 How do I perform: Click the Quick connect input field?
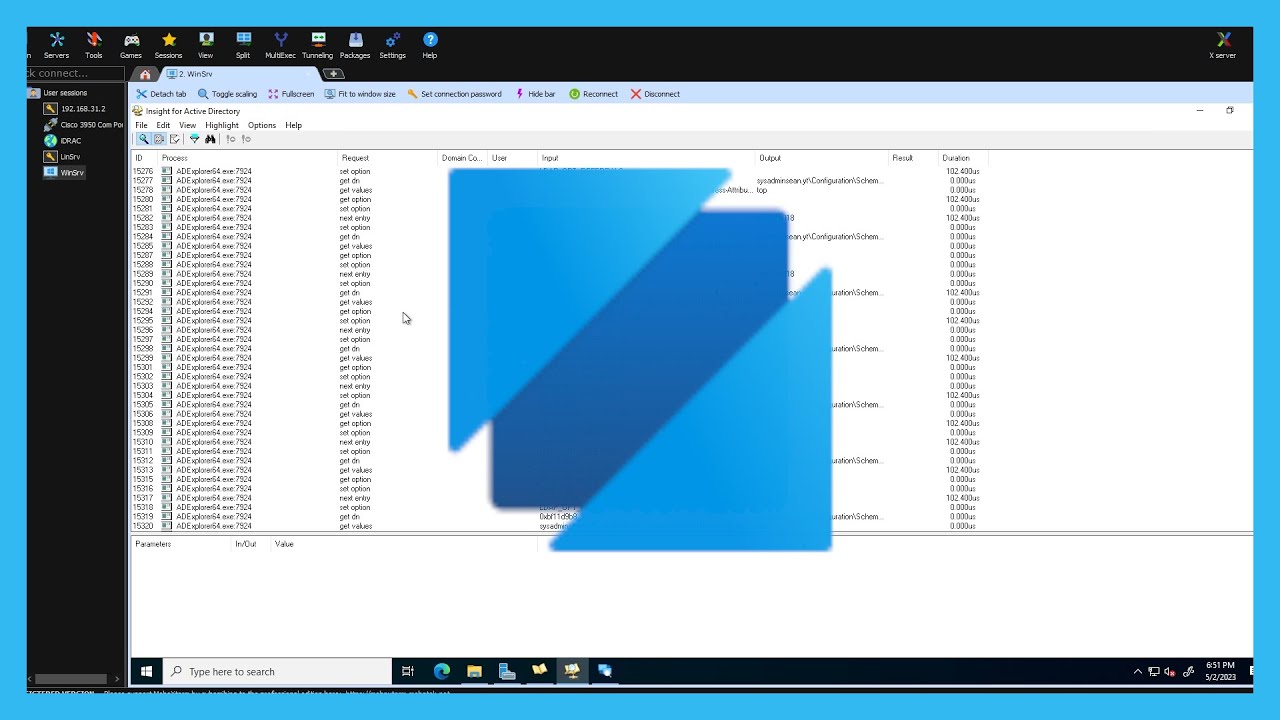75,73
